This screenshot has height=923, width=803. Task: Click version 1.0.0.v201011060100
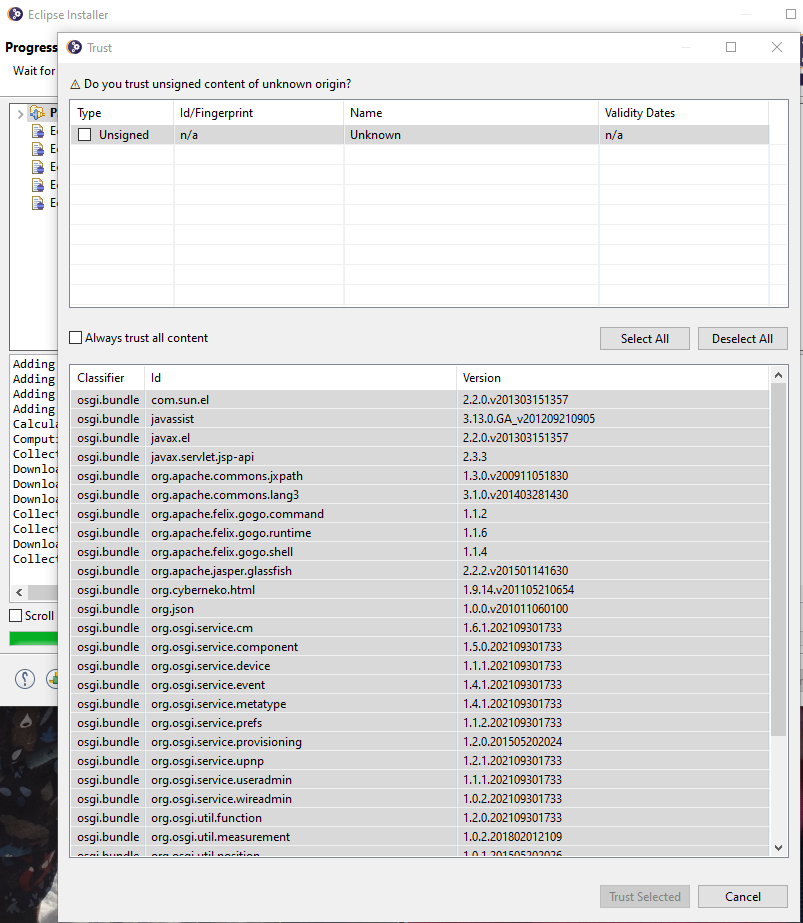pos(515,609)
